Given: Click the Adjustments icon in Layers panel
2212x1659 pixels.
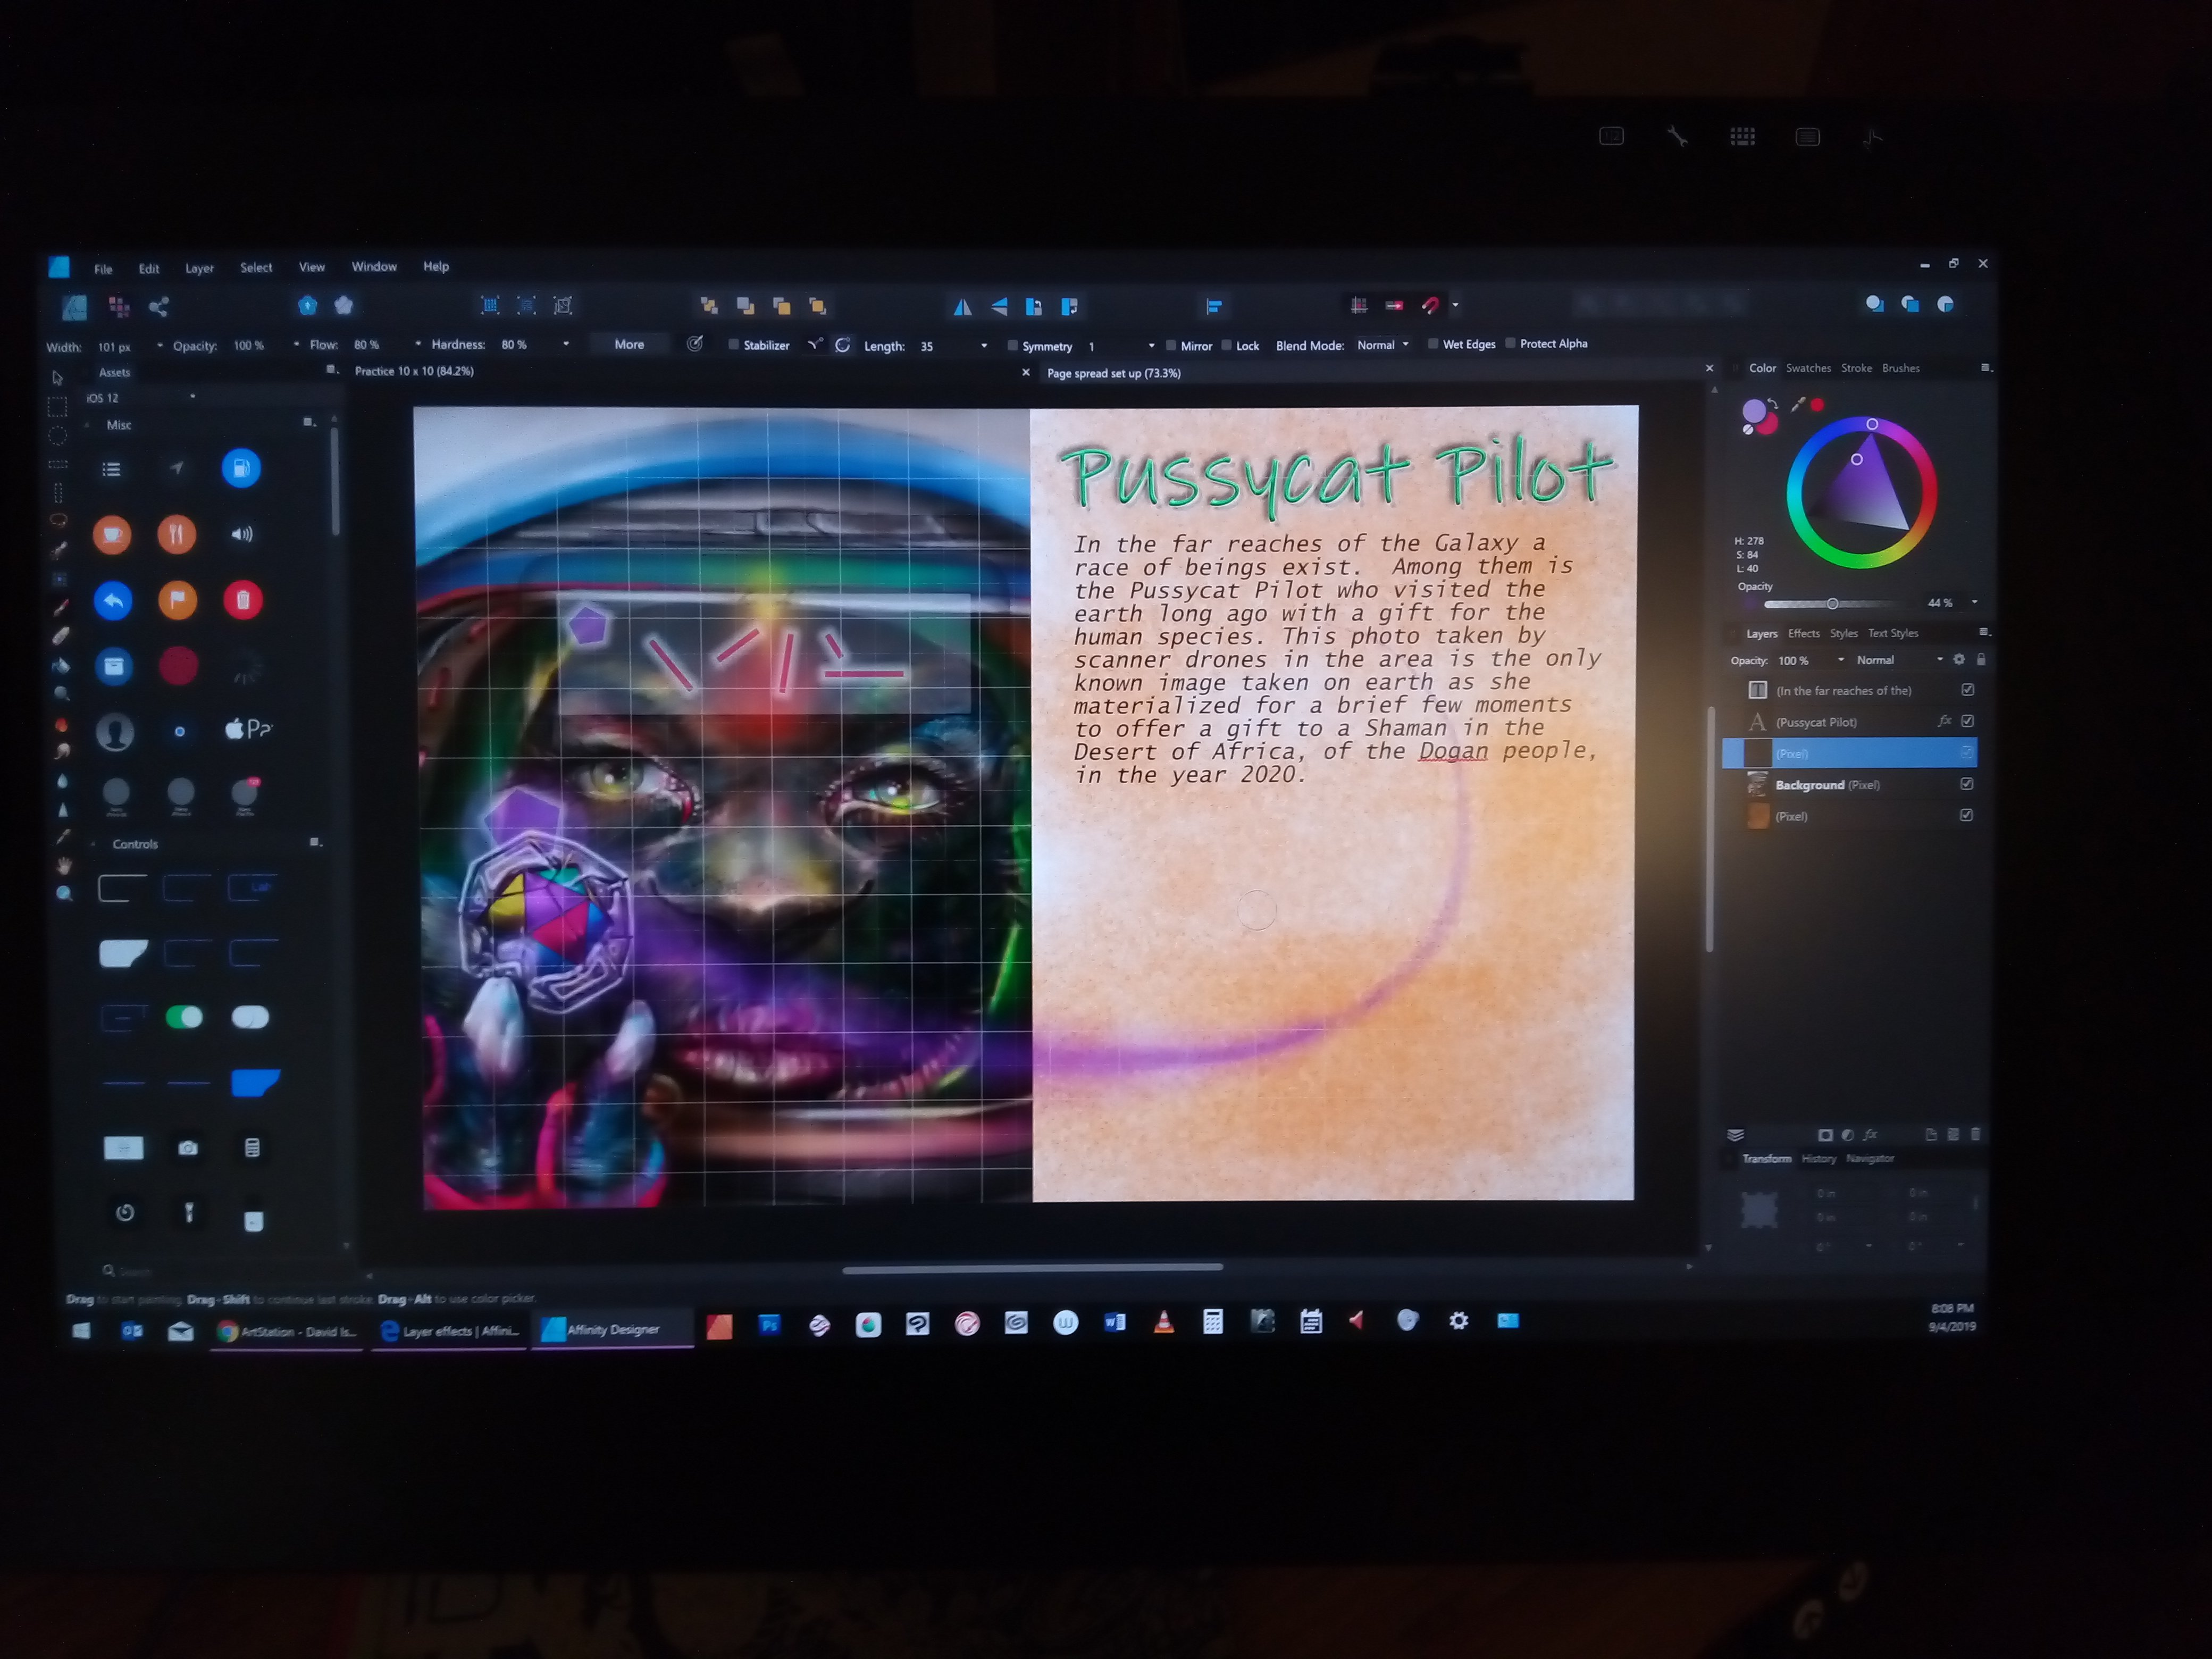Looking at the screenshot, I should [x=1848, y=1135].
